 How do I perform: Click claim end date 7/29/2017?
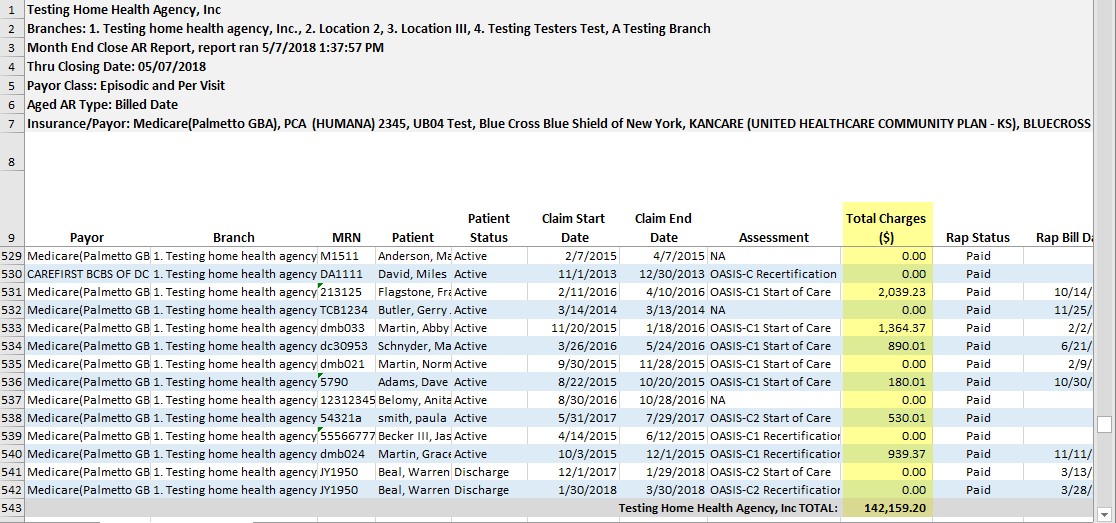point(663,418)
